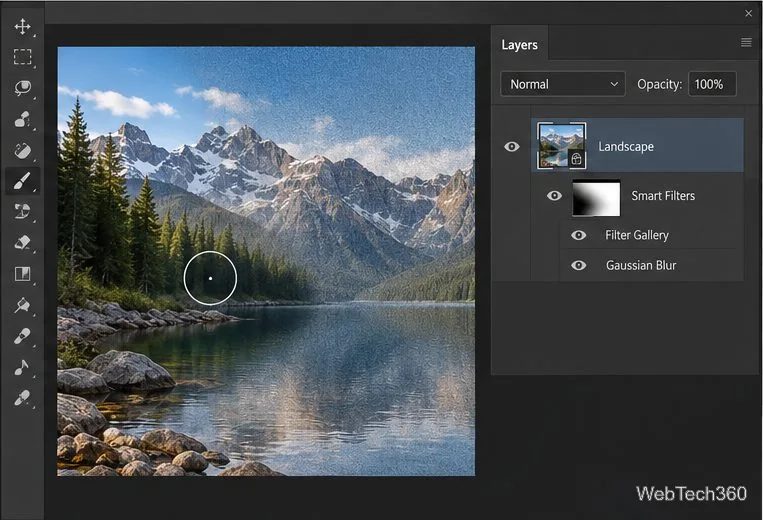Close the window with the X button
The width and height of the screenshot is (763, 520).
coord(748,14)
